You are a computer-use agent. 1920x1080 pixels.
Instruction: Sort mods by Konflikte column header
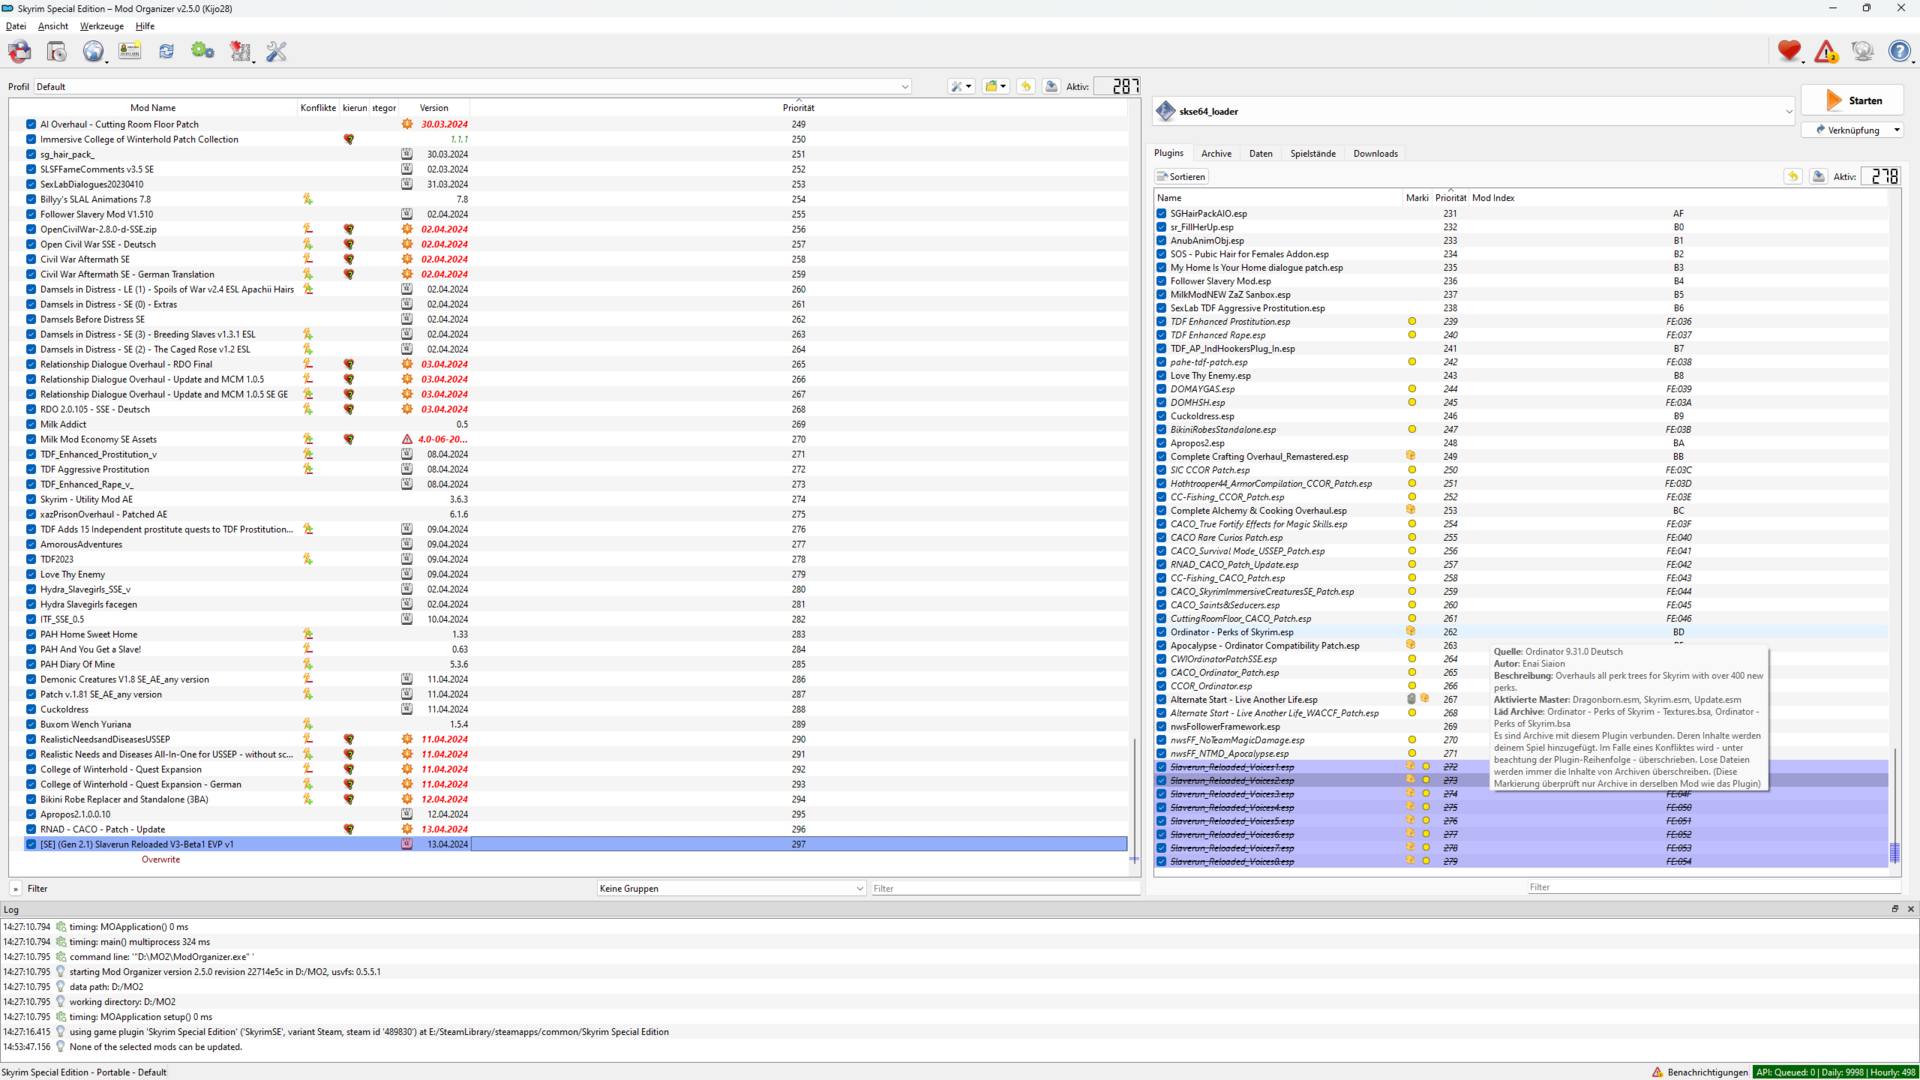pyautogui.click(x=318, y=108)
